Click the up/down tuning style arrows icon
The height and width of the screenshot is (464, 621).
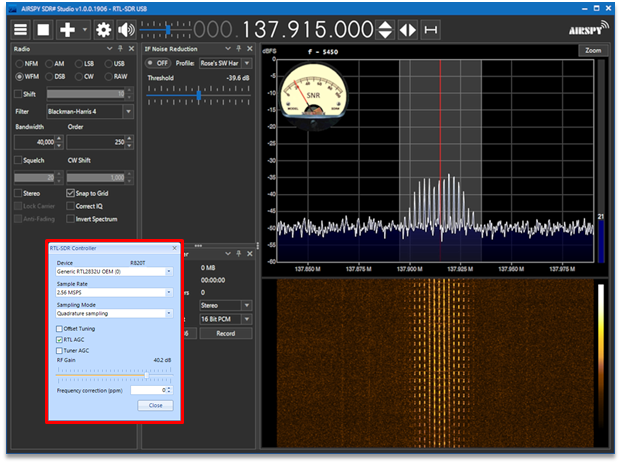pos(385,30)
